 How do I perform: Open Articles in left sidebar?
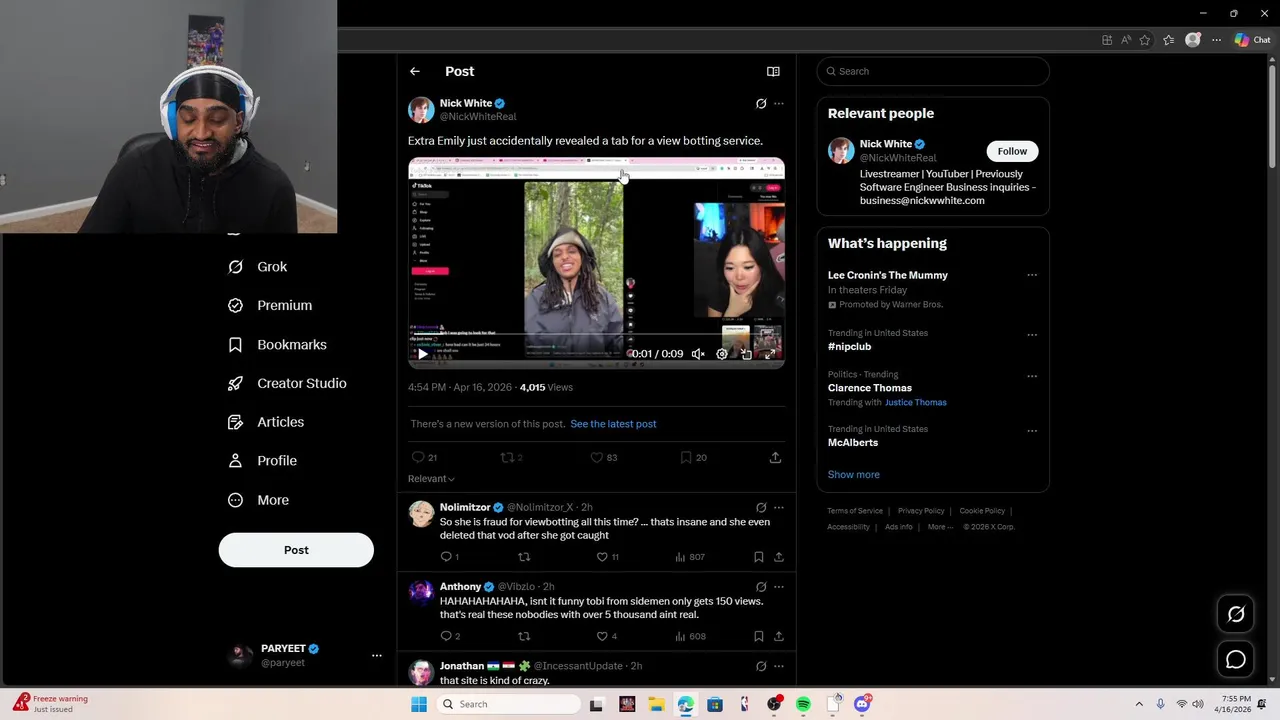(266, 422)
